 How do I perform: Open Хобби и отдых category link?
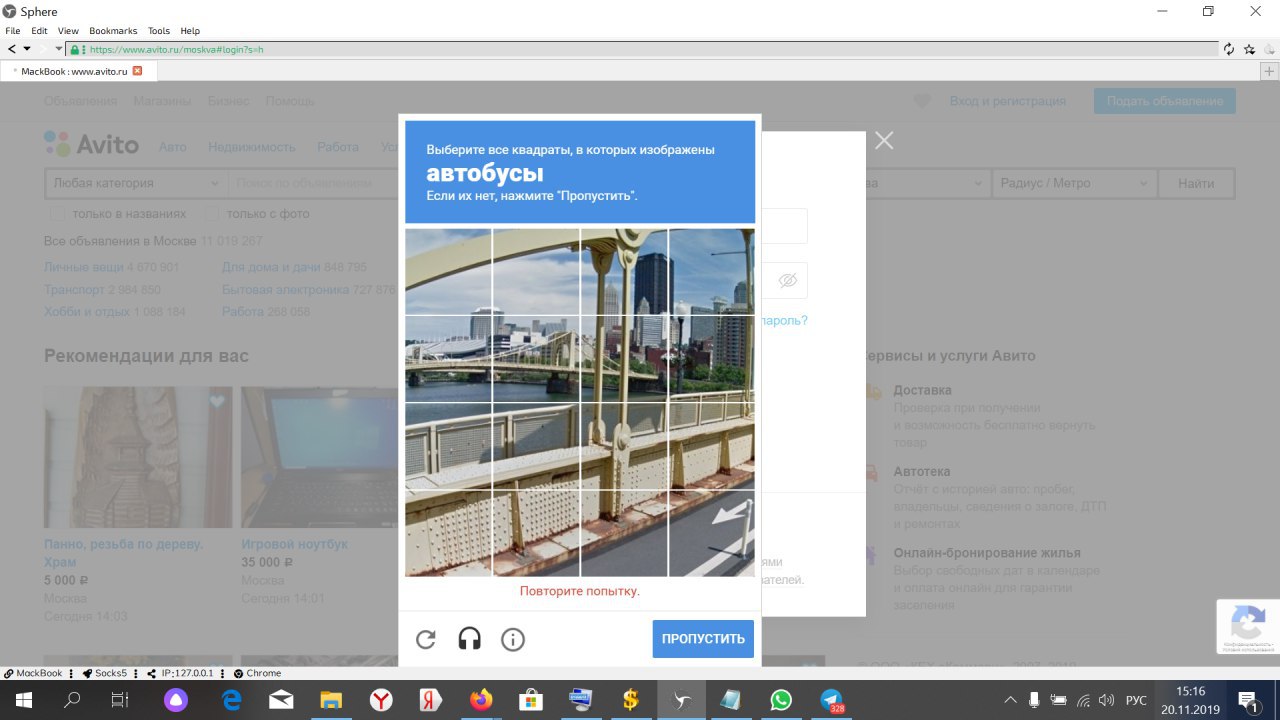tap(87, 312)
